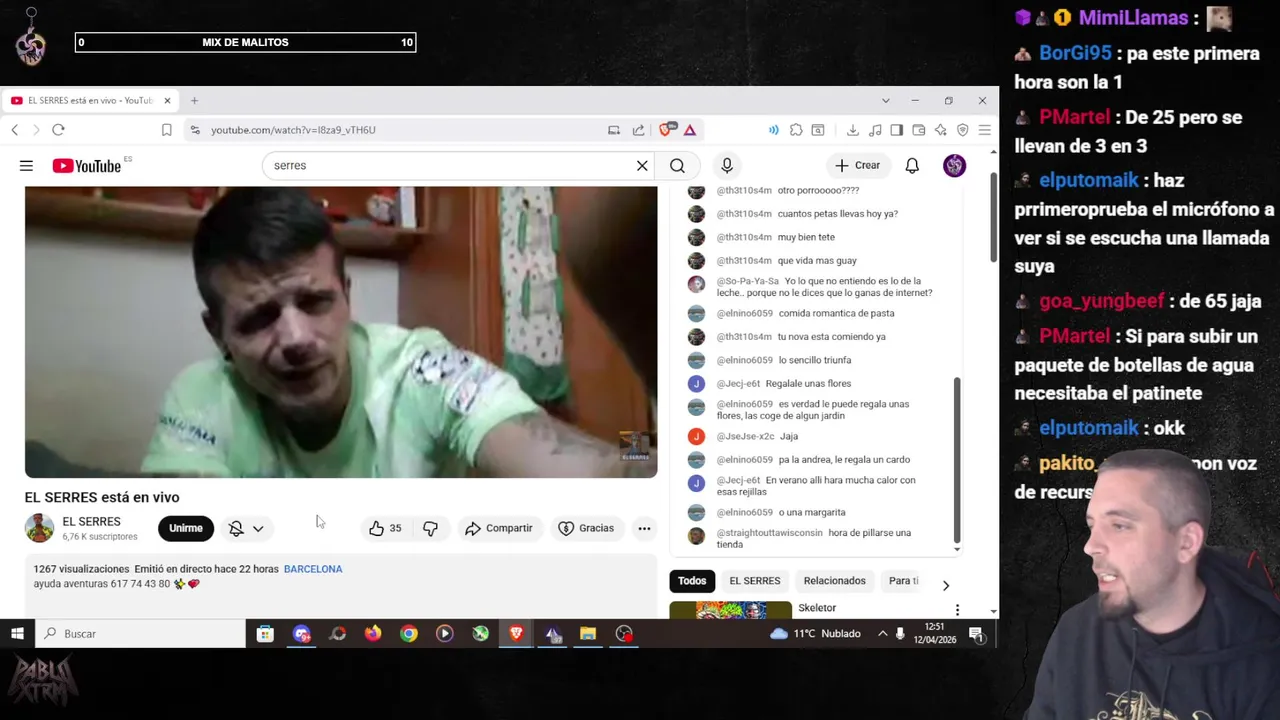Click the page vertical scrollbar
Screen dimensions: 1280x720
click(993, 218)
